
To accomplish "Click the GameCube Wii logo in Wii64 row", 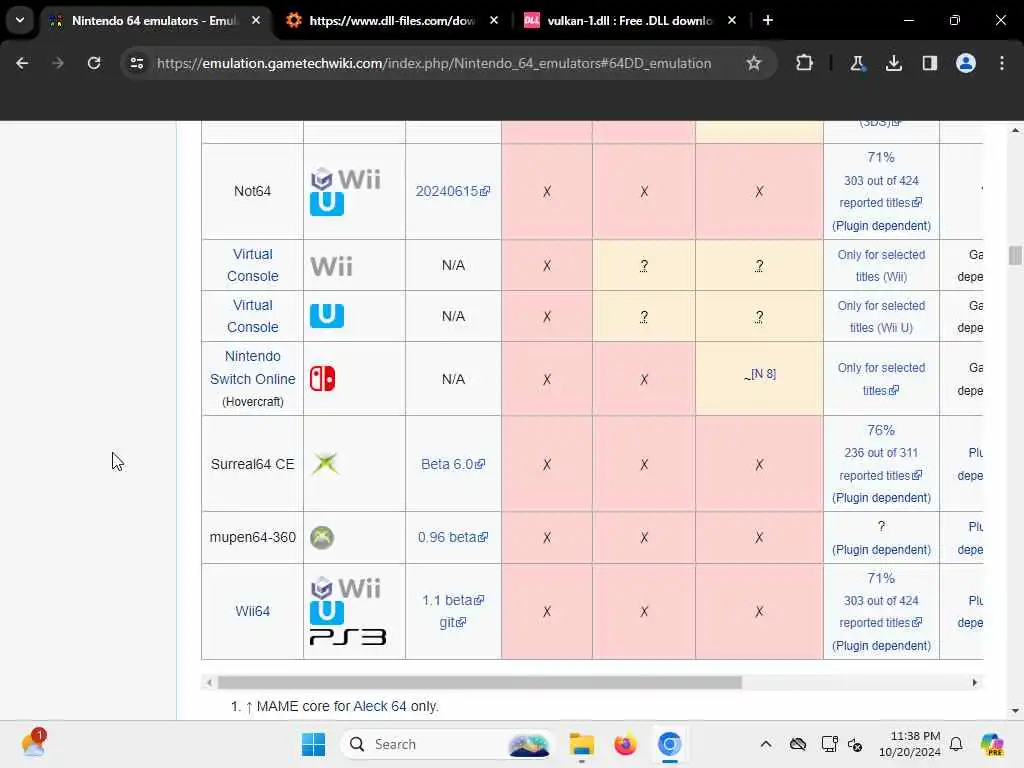I will tap(345, 588).
